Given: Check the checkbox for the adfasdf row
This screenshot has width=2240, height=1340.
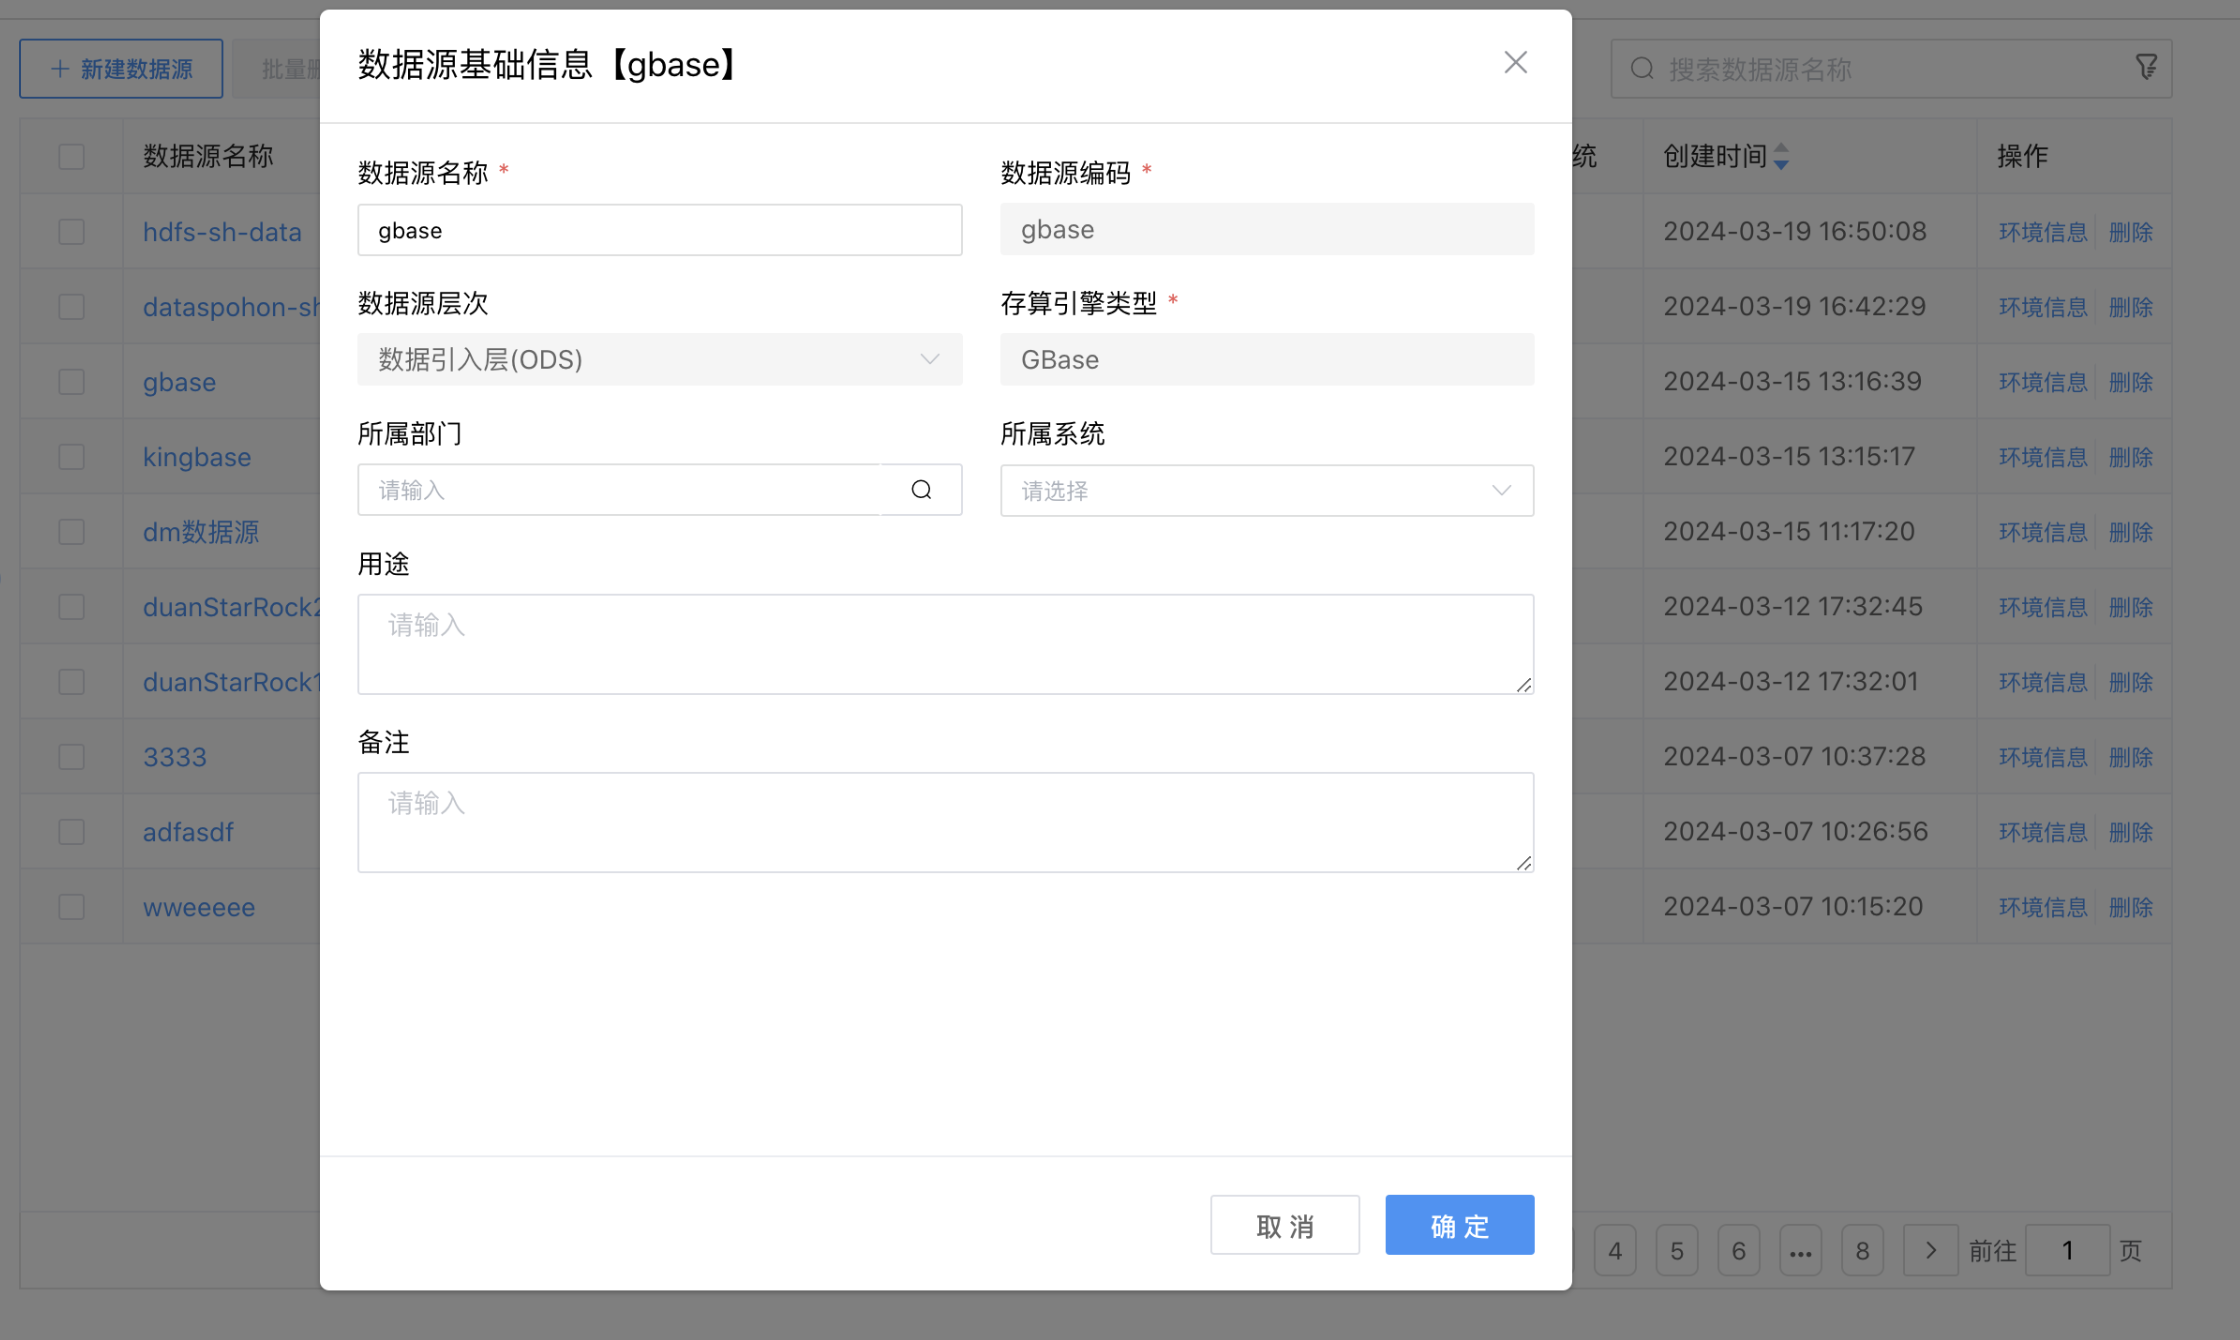Looking at the screenshot, I should click(71, 831).
